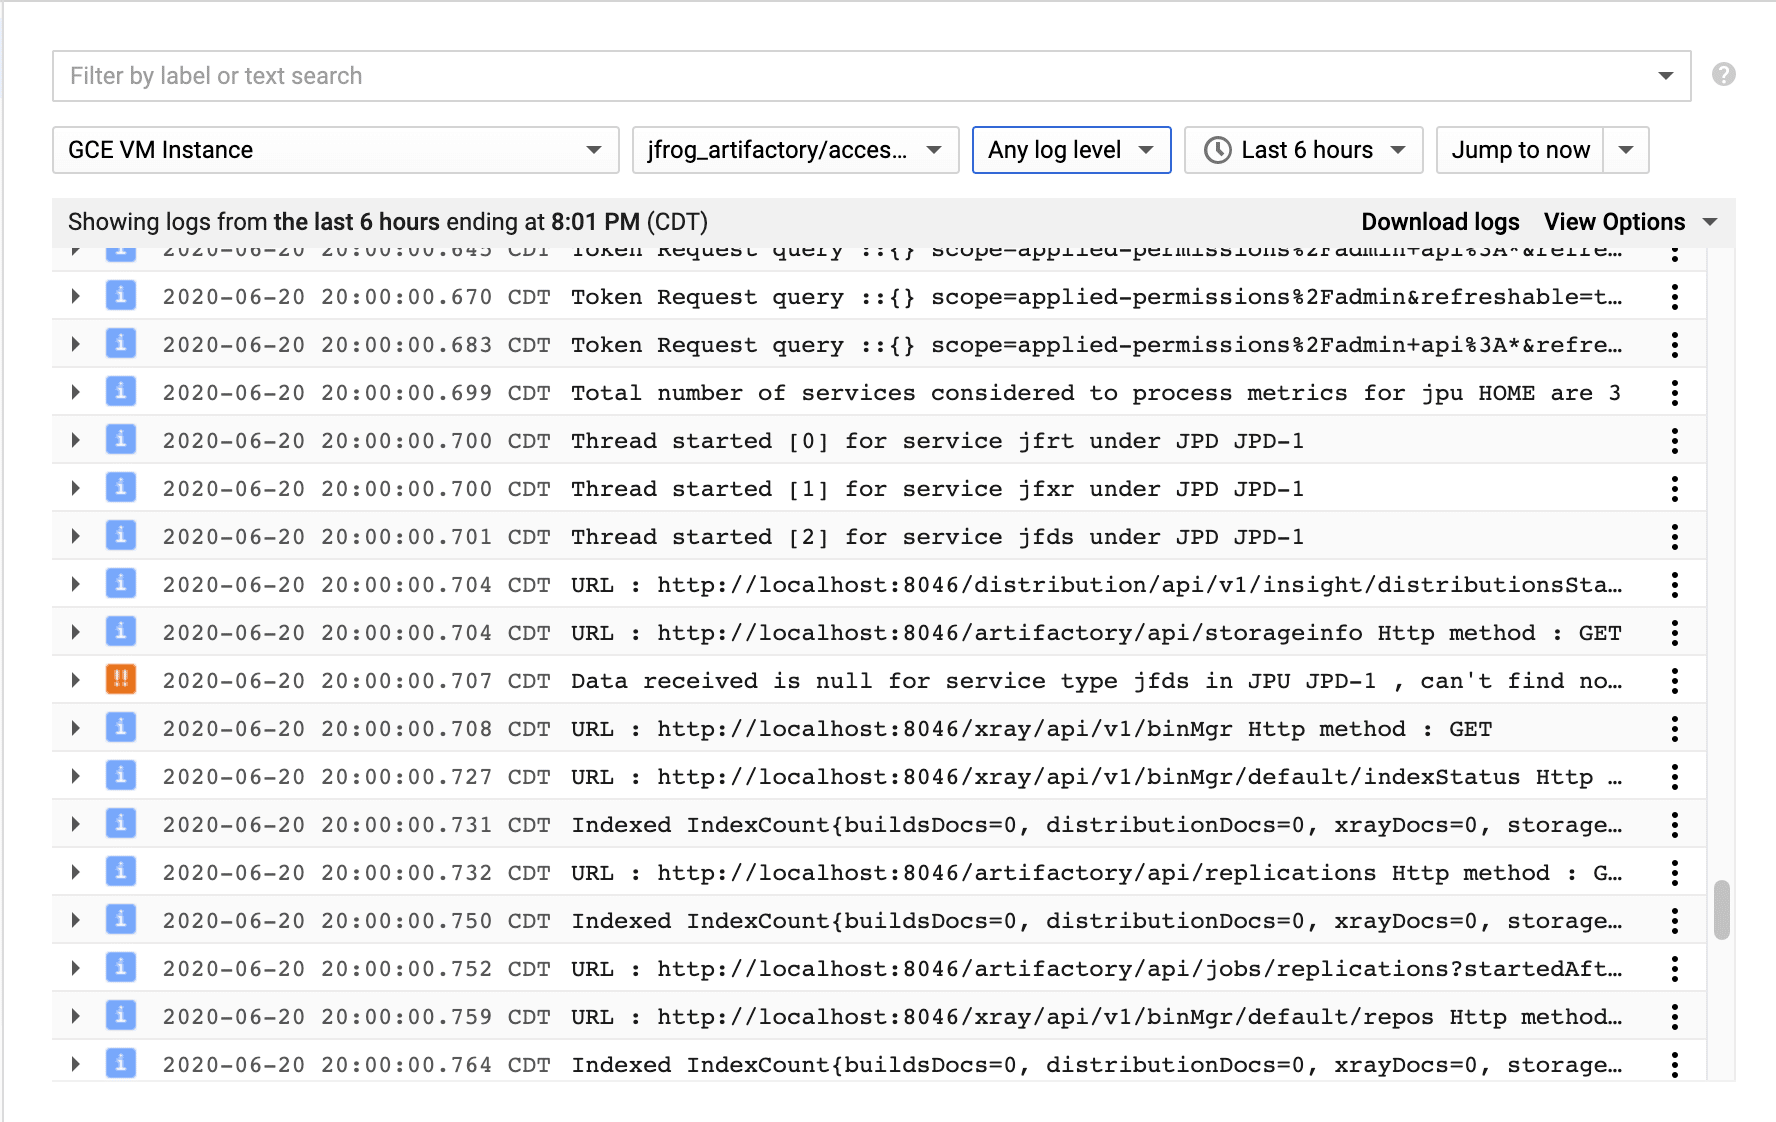Click the artifactory/api/replications Http method message
The image size is (1776, 1122).
pos(1096,873)
